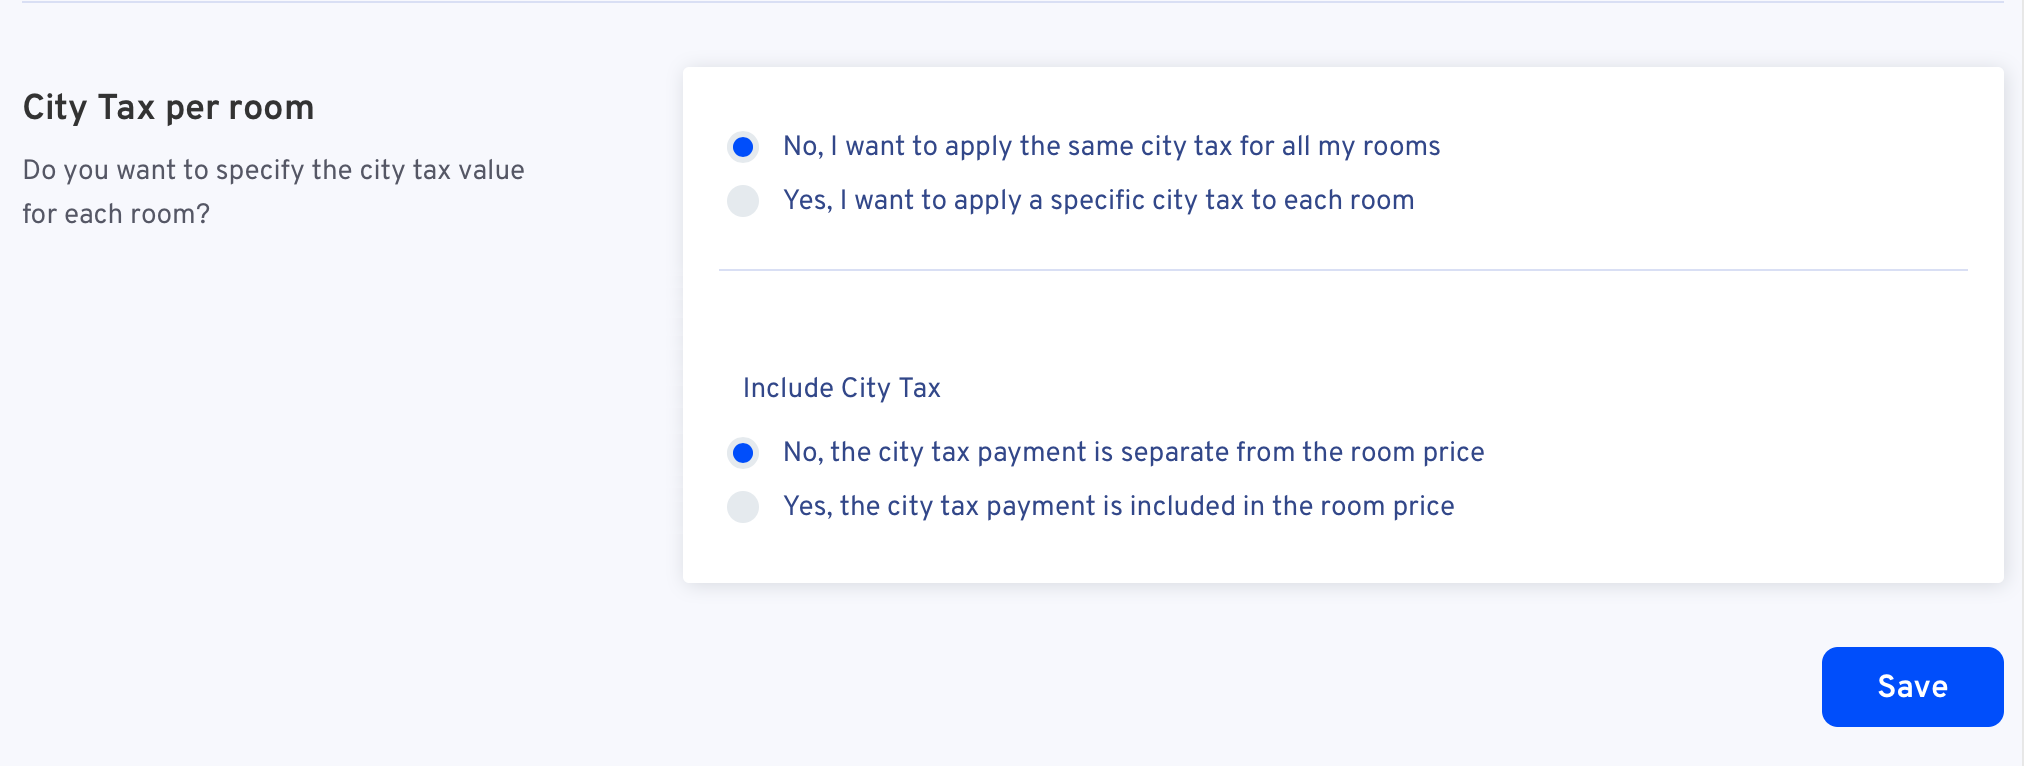Click the words 'for all my rooms'
Viewport: 2024px width, 766px height.
tap(1340, 147)
